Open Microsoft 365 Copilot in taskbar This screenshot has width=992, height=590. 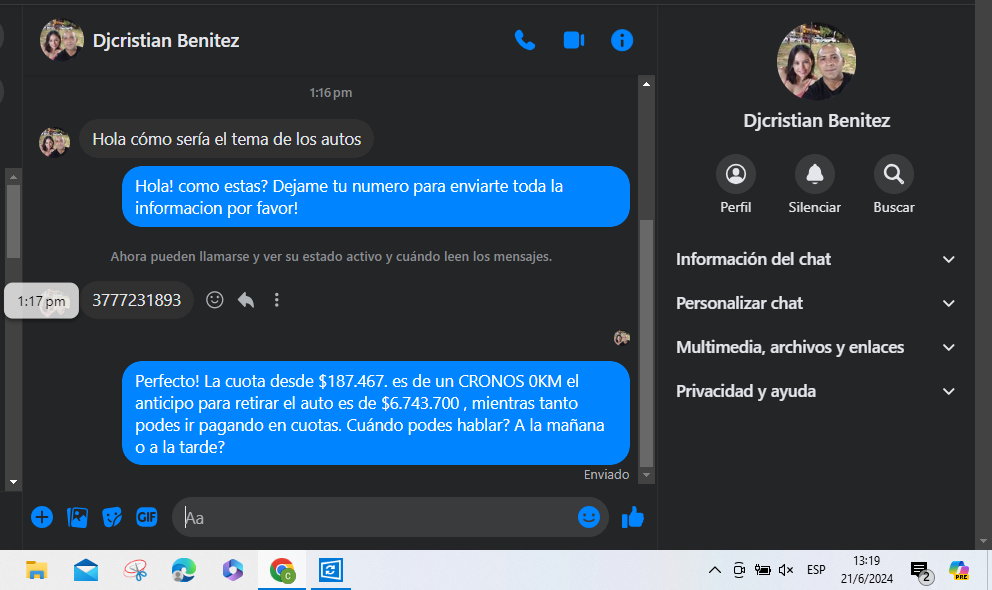point(233,570)
